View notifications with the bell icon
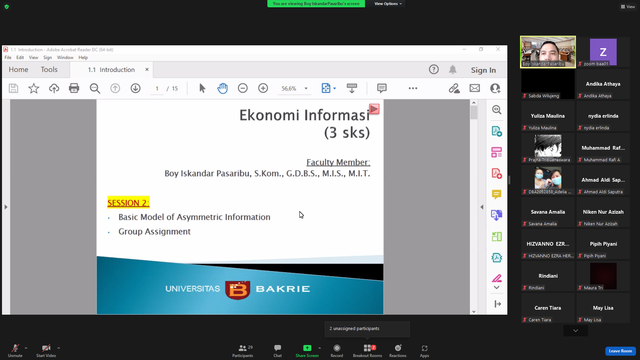This screenshot has height=360, width=640. (453, 70)
